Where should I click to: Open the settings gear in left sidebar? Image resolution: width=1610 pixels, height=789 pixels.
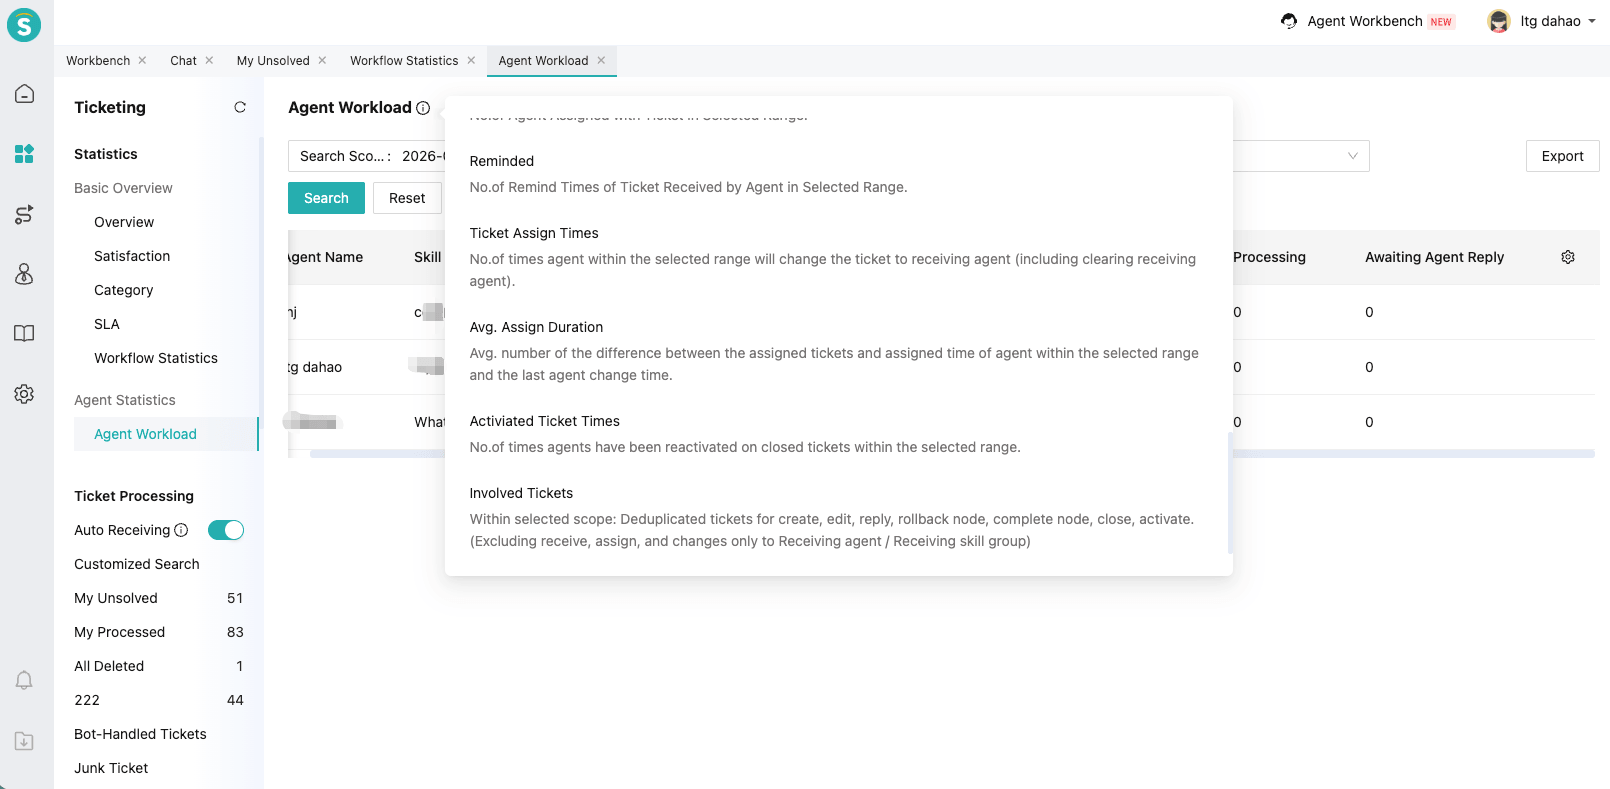(24, 394)
